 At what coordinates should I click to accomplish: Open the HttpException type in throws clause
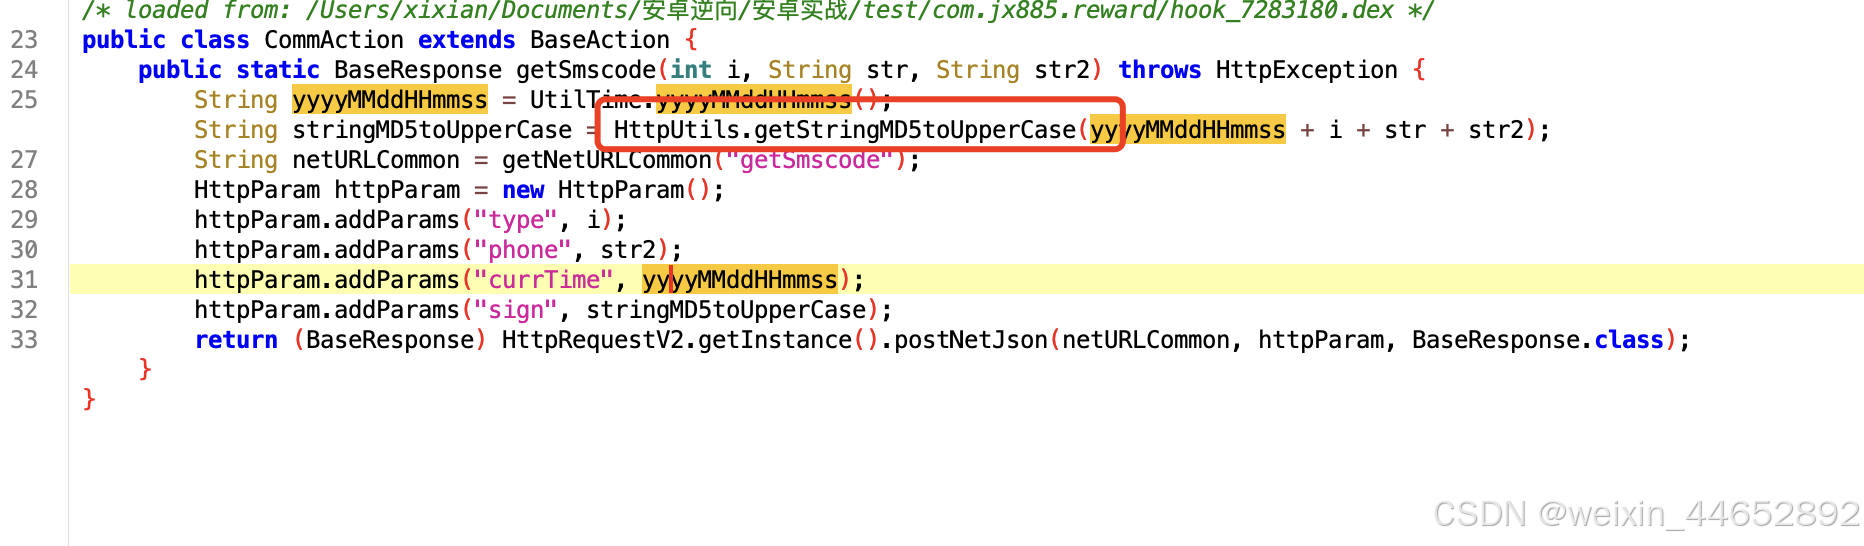point(1307,70)
